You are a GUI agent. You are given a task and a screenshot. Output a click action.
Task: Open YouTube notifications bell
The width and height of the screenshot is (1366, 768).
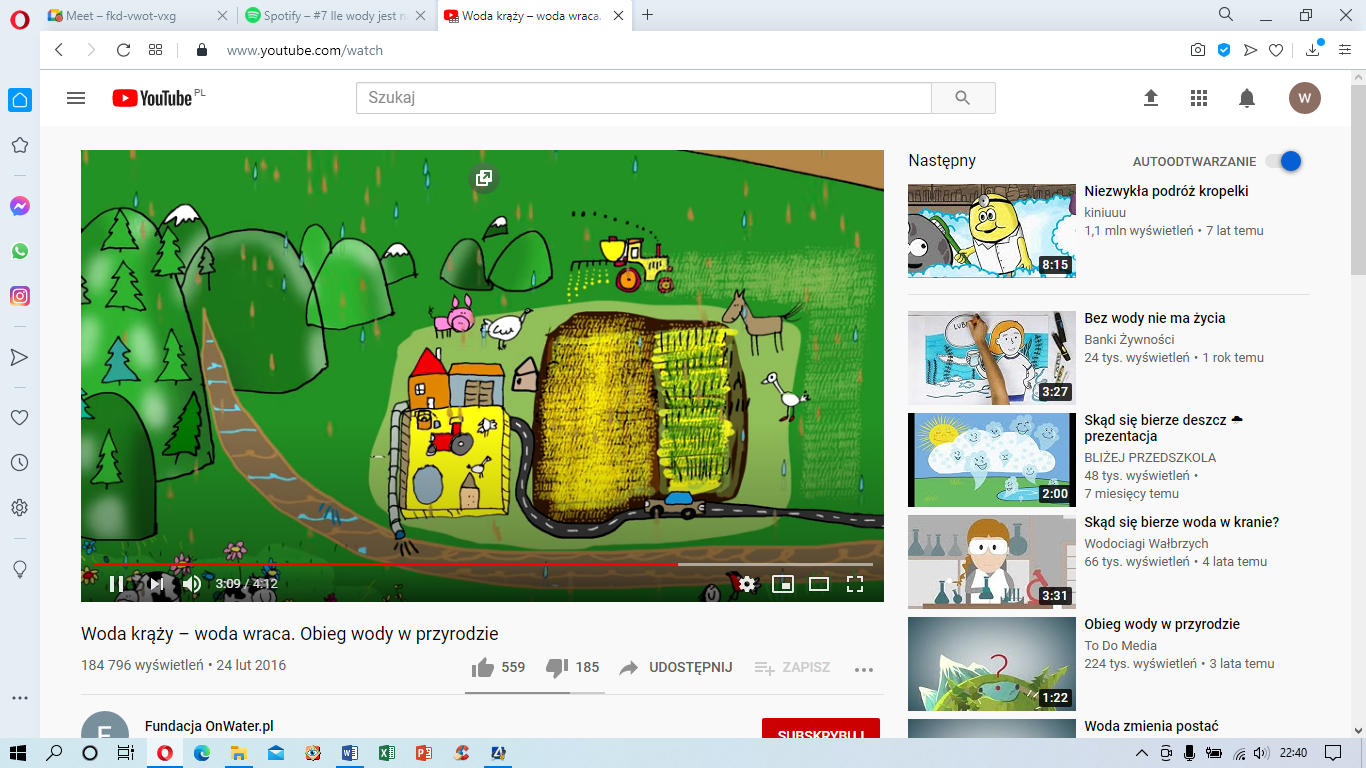(x=1247, y=98)
